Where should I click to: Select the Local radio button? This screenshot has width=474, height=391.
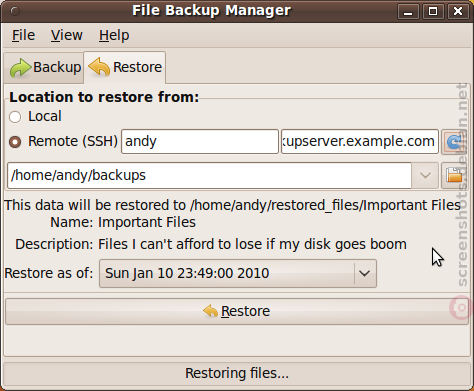tap(15, 117)
